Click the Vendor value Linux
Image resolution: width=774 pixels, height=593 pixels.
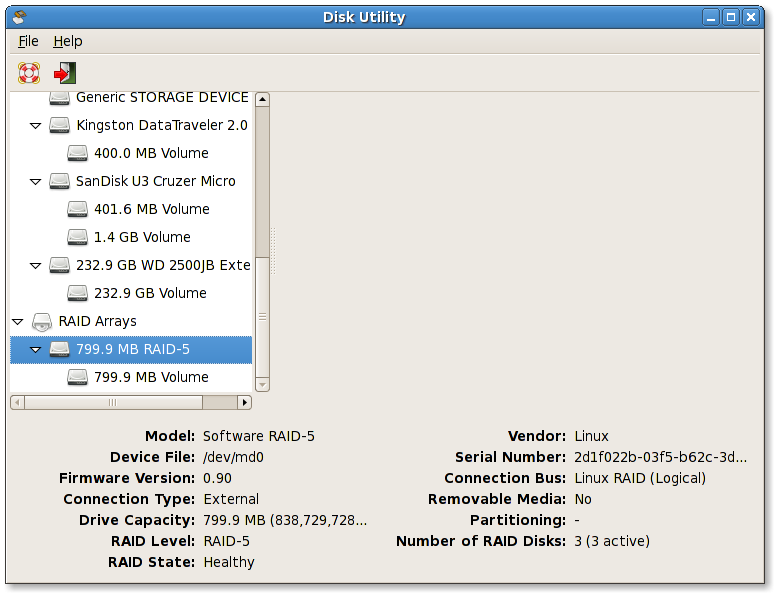coord(591,436)
